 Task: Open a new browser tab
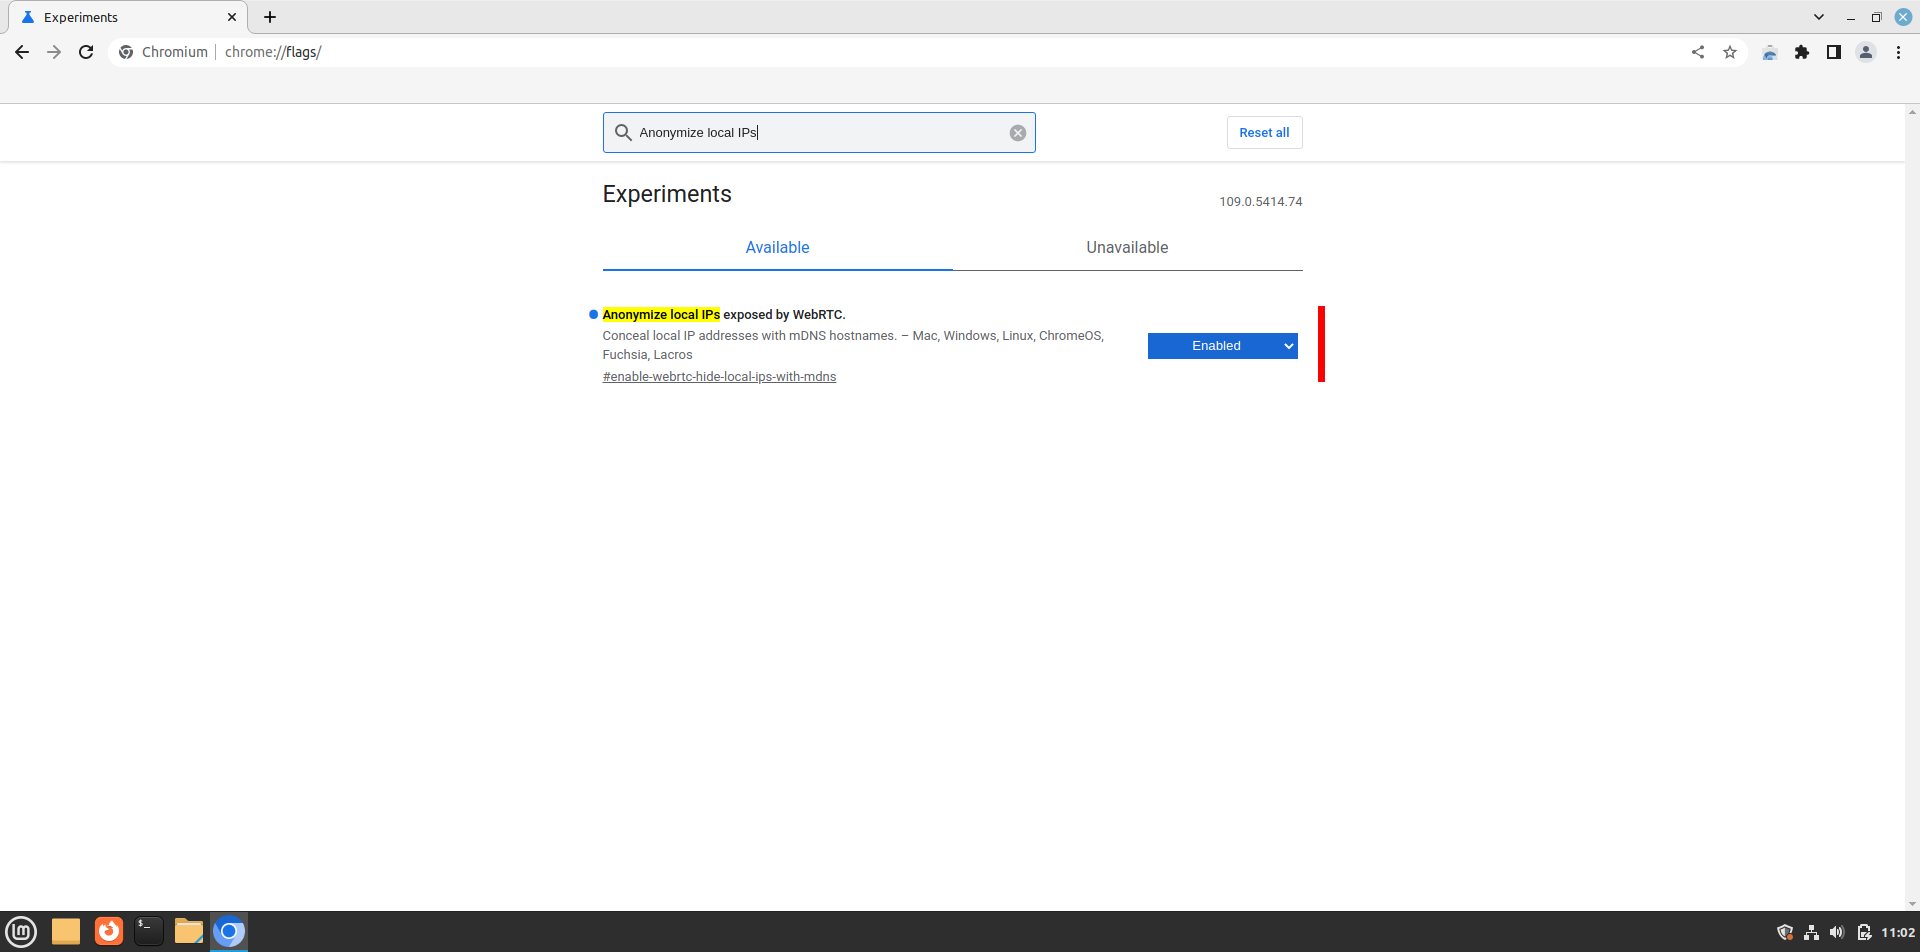pos(270,17)
